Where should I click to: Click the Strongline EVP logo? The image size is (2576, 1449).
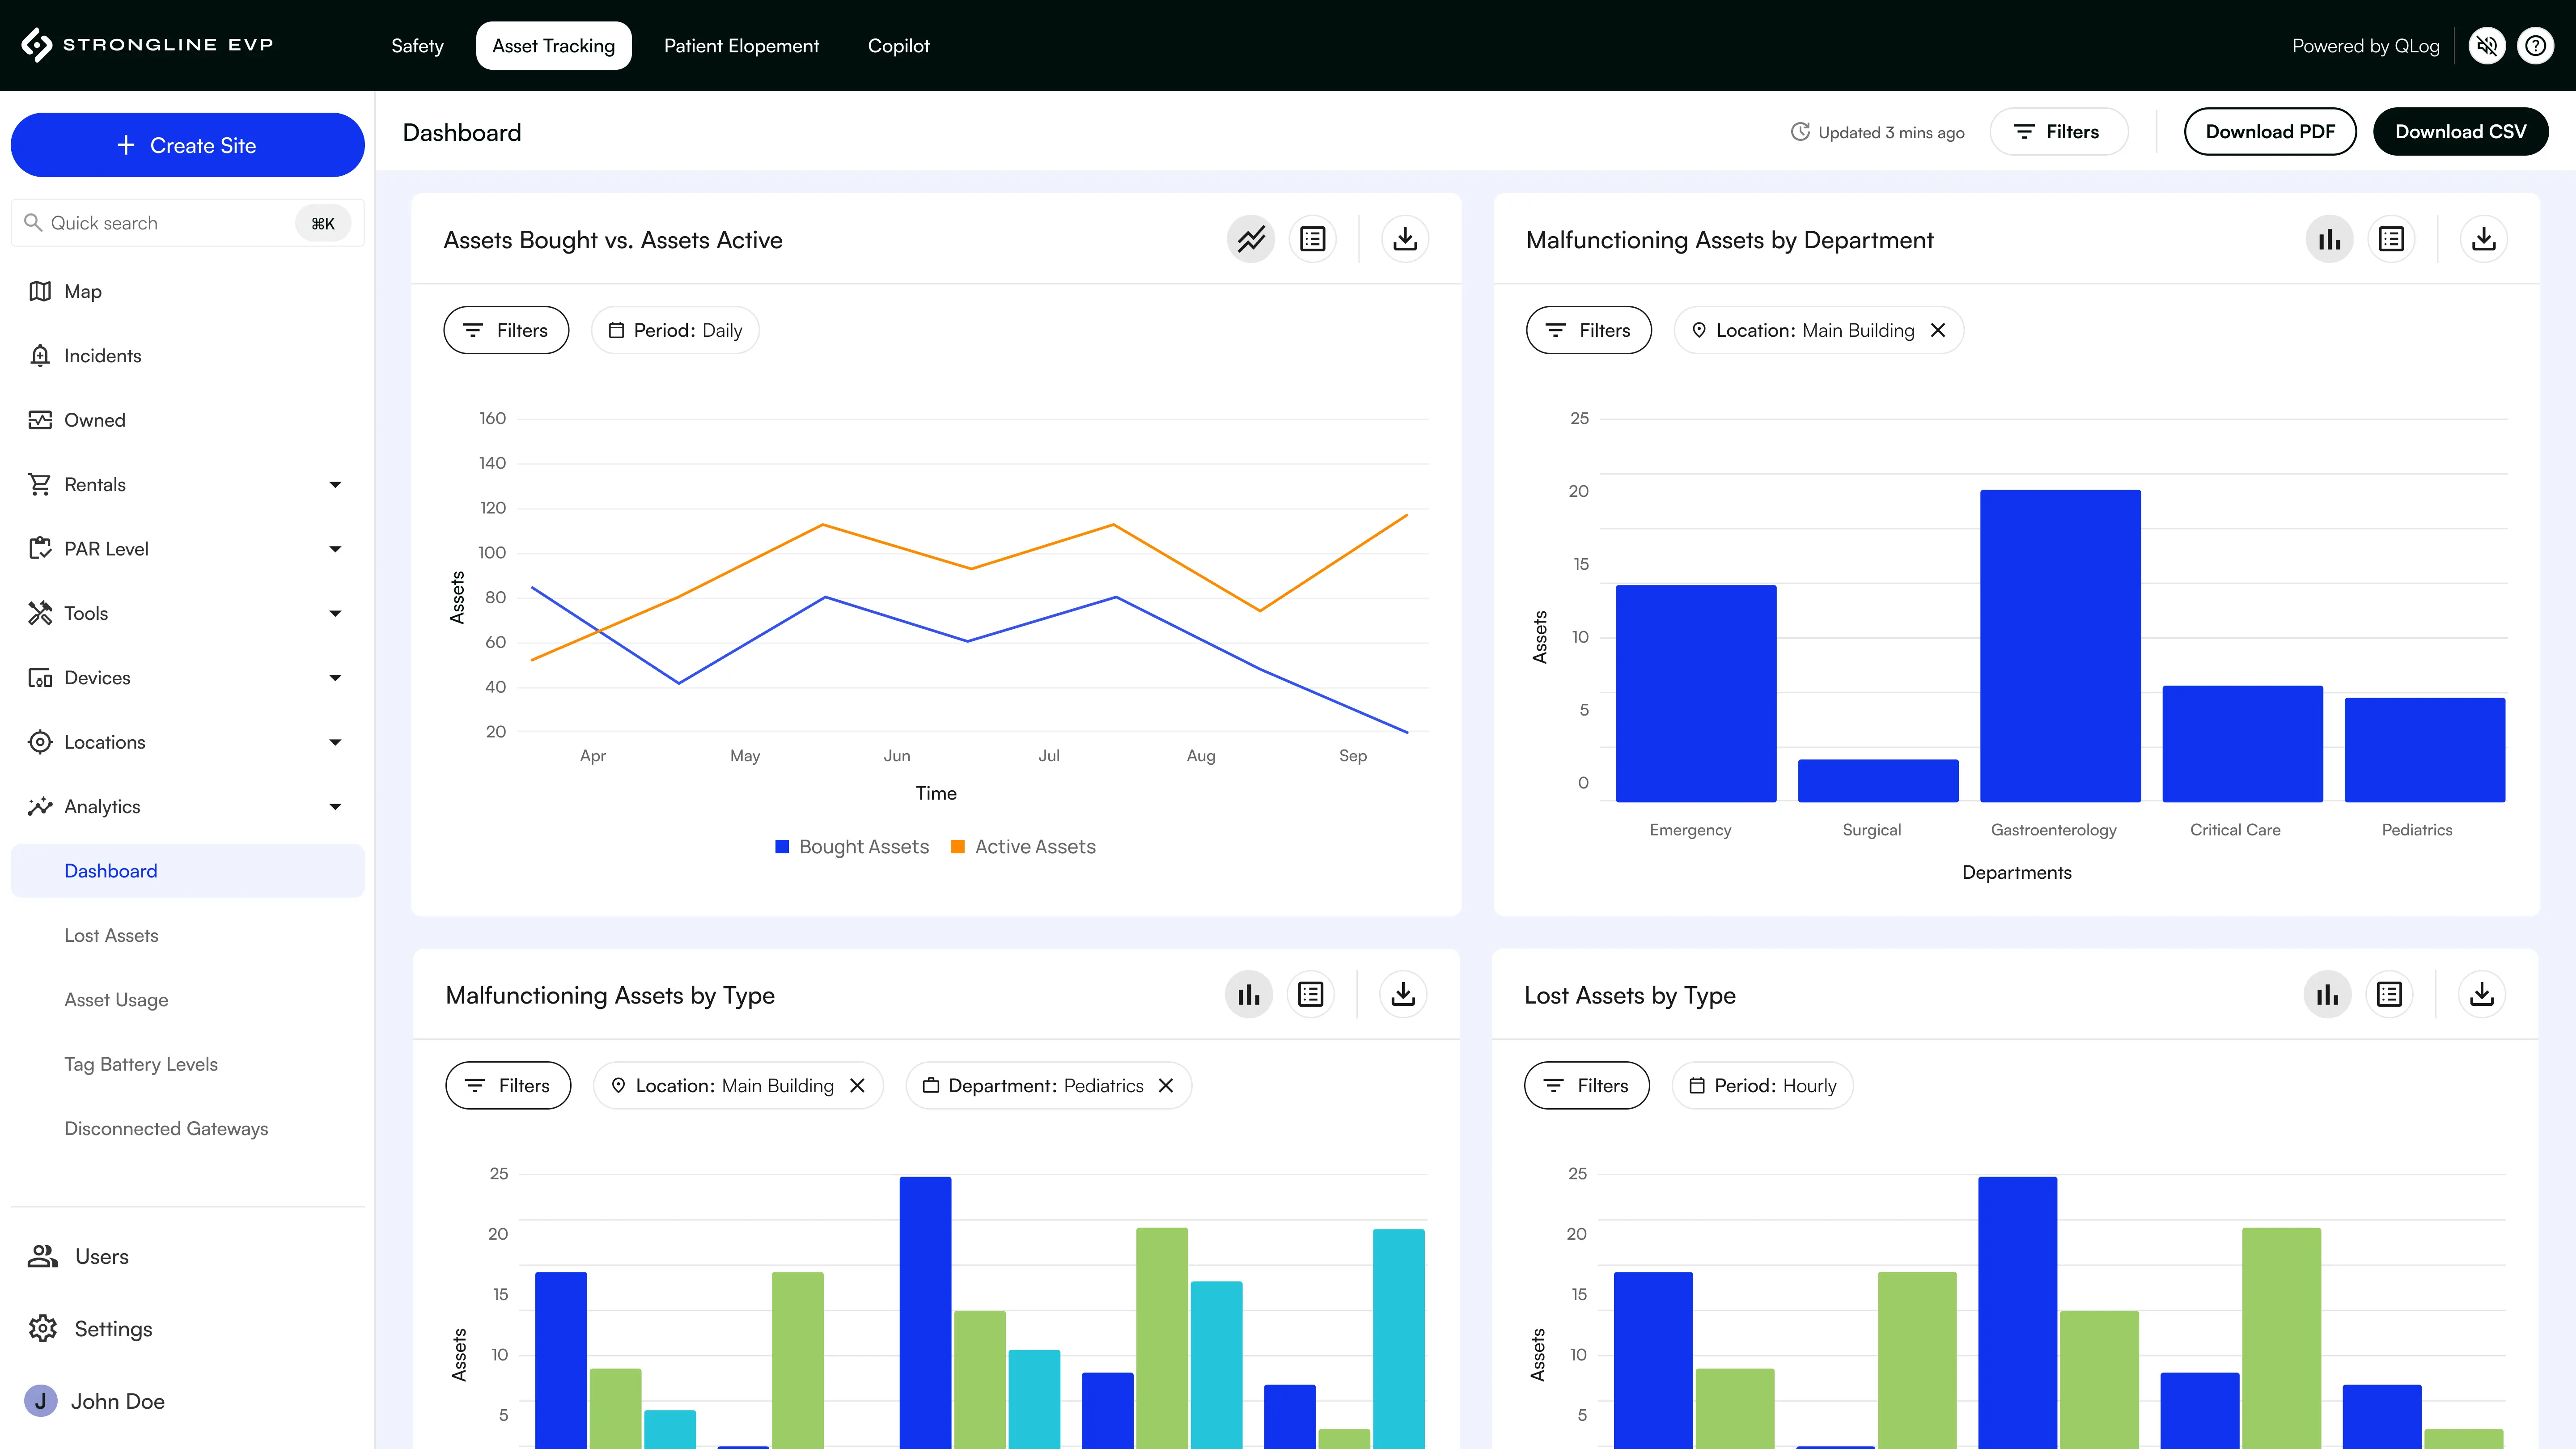click(x=147, y=45)
